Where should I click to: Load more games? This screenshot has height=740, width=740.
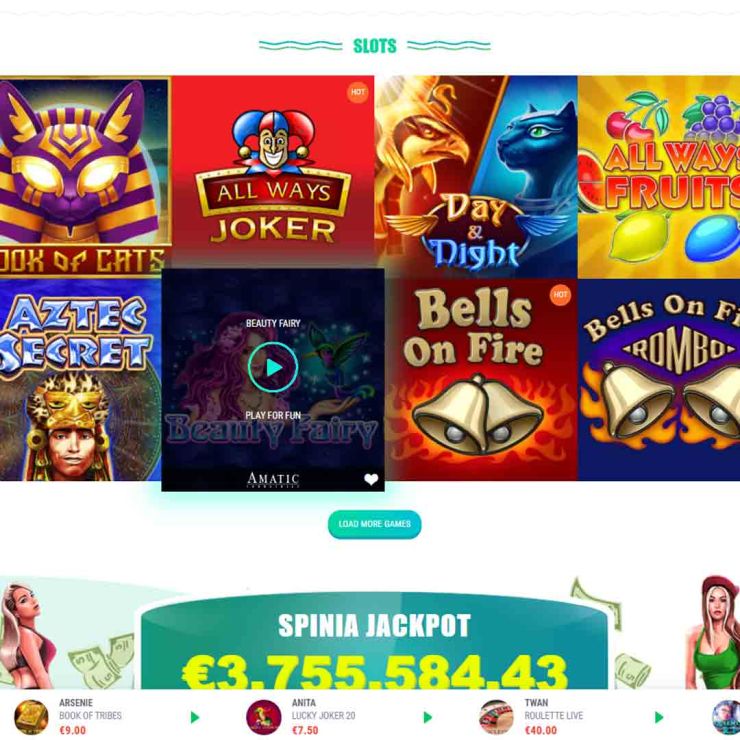tap(374, 524)
